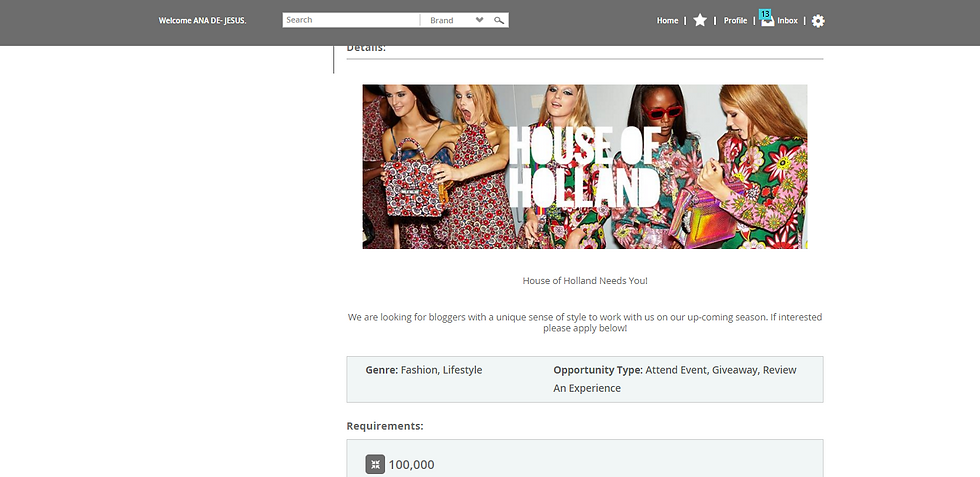Click the 'Requirements:' heading
This screenshot has height=477, width=980.
click(385, 426)
